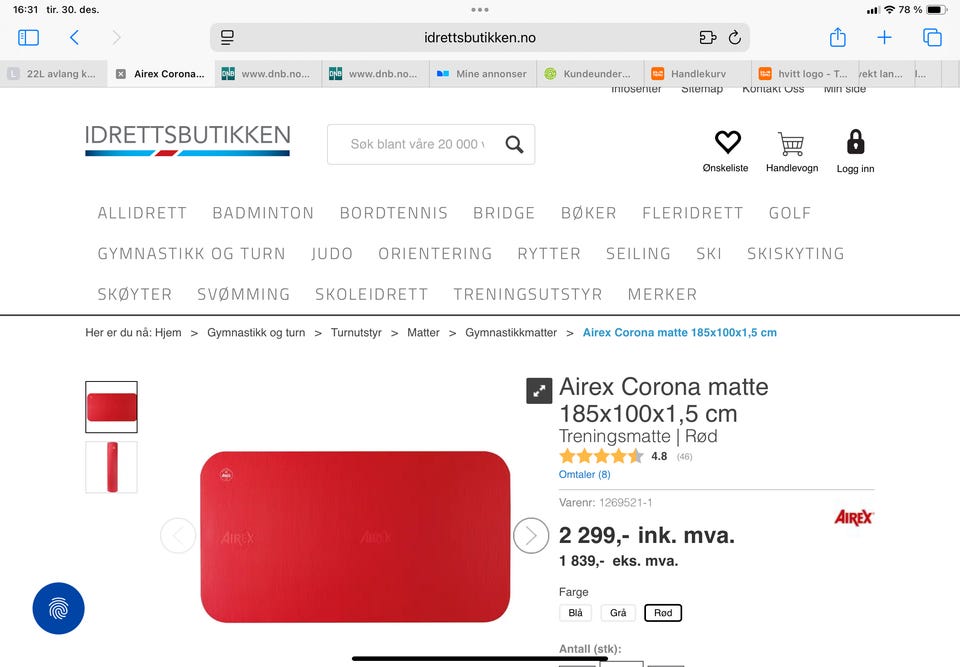Open the TRENINGSUTSTYR category menu
Screen dimensions: 960x667
point(527,295)
